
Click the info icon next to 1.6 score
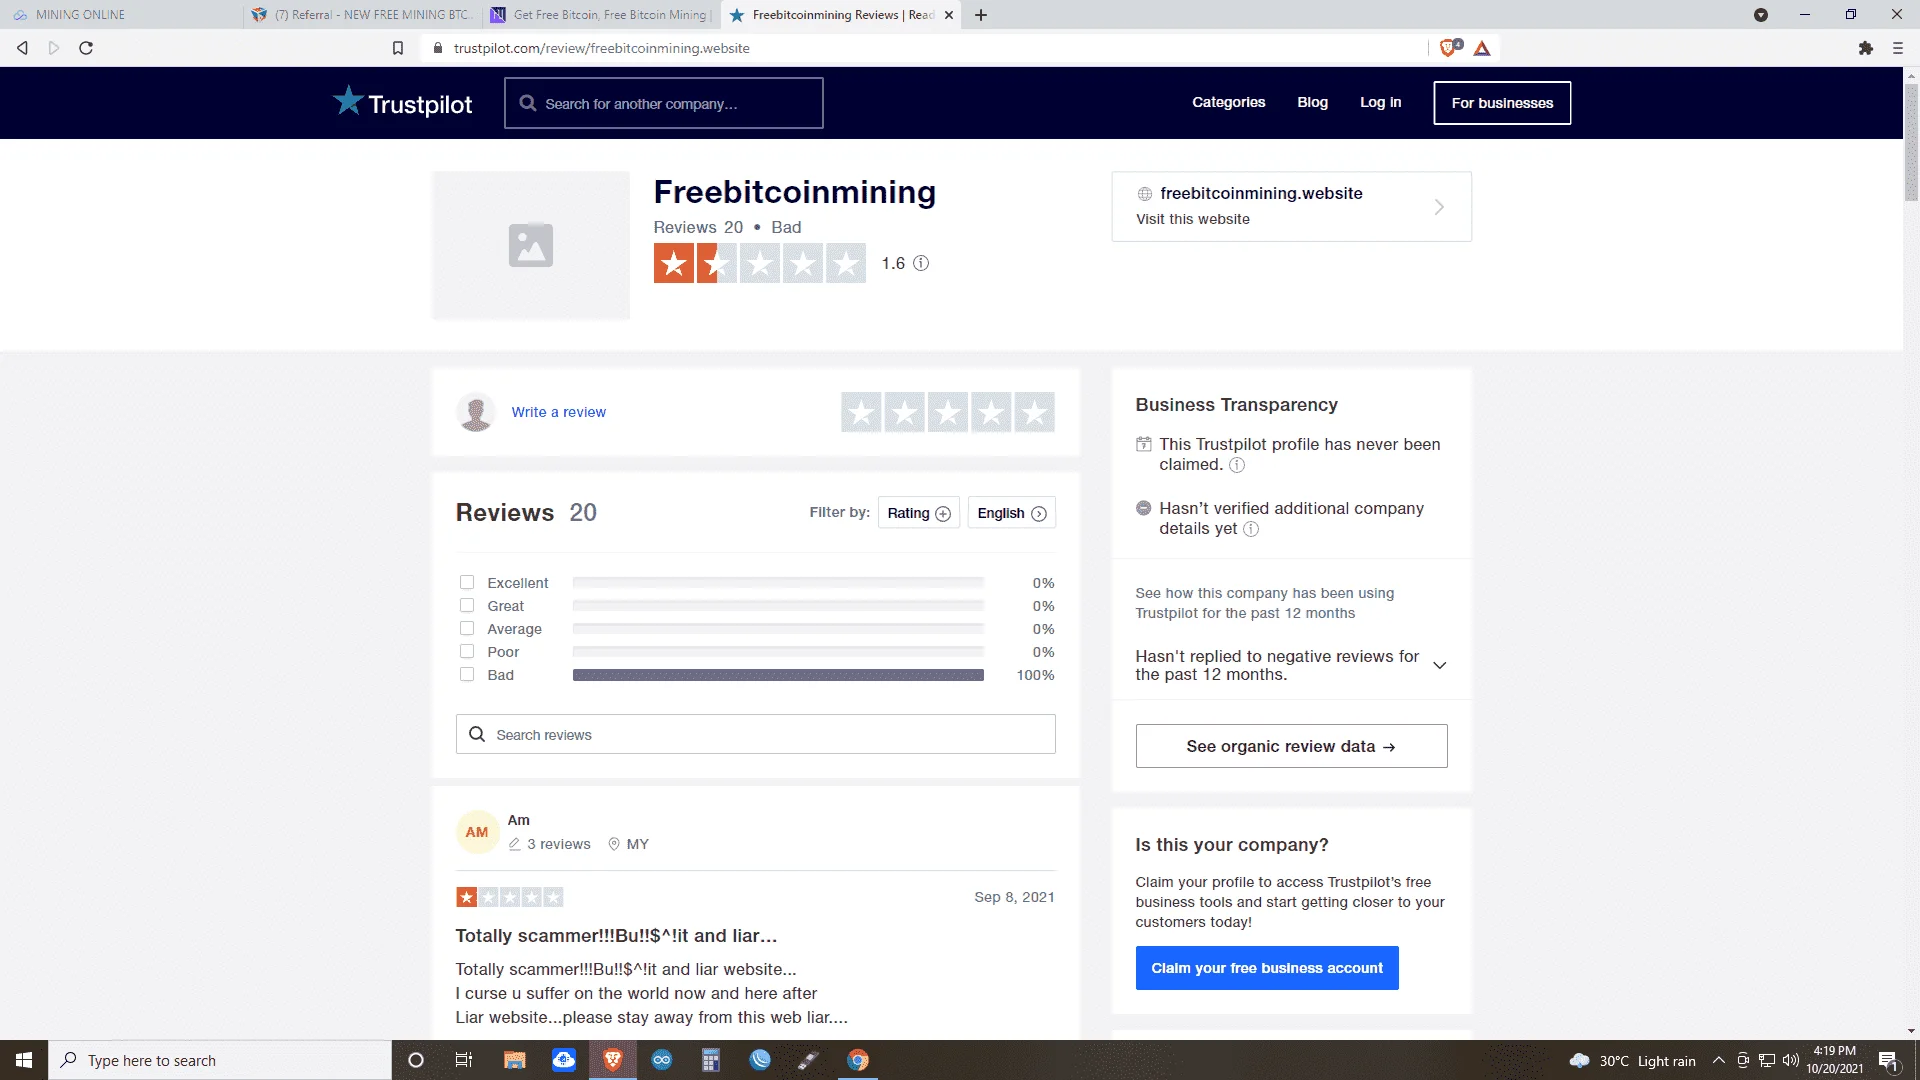[921, 263]
